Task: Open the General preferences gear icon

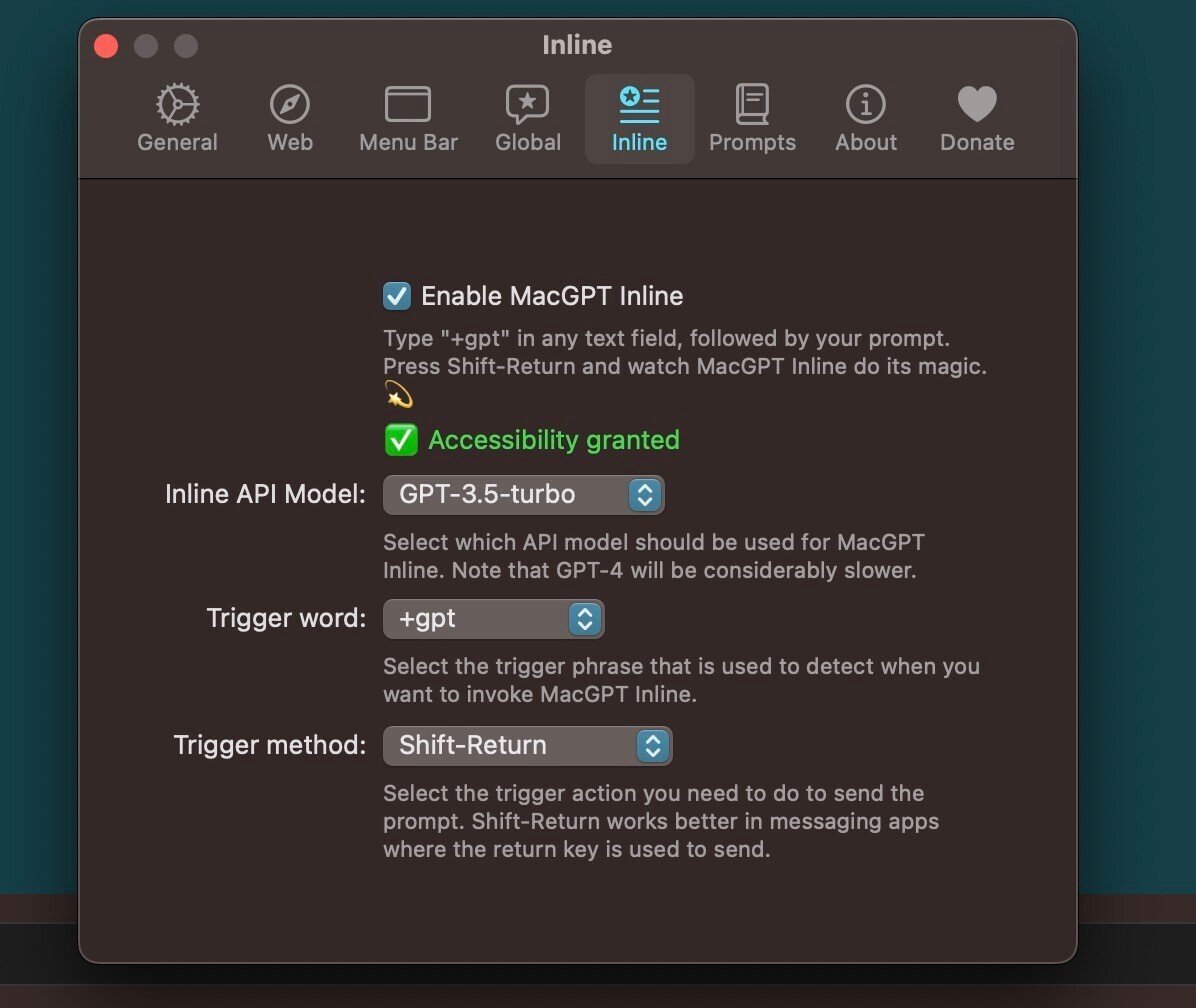Action: point(178,104)
